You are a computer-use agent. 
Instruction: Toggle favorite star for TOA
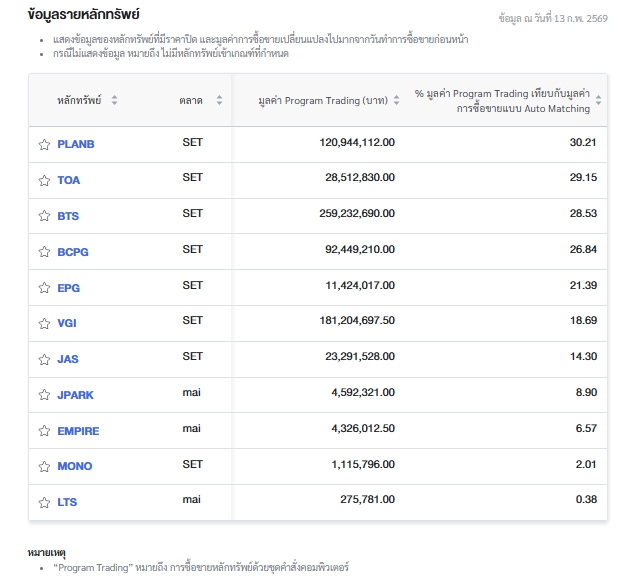pyautogui.click(x=44, y=181)
